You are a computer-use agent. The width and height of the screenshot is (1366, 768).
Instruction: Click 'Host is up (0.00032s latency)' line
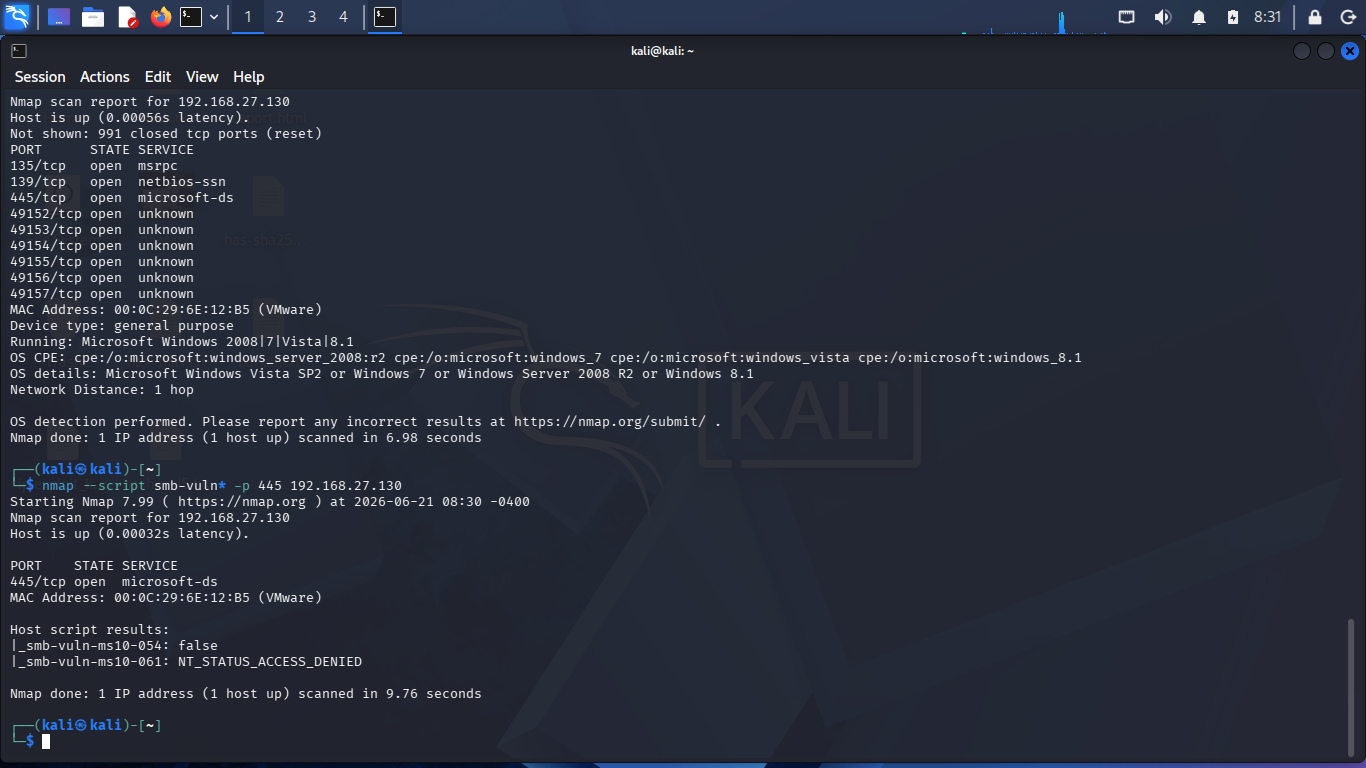(130, 533)
